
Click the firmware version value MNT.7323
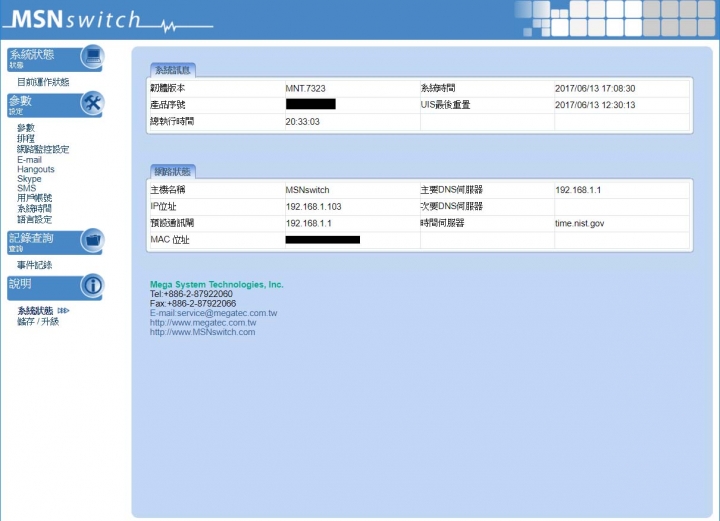click(305, 89)
